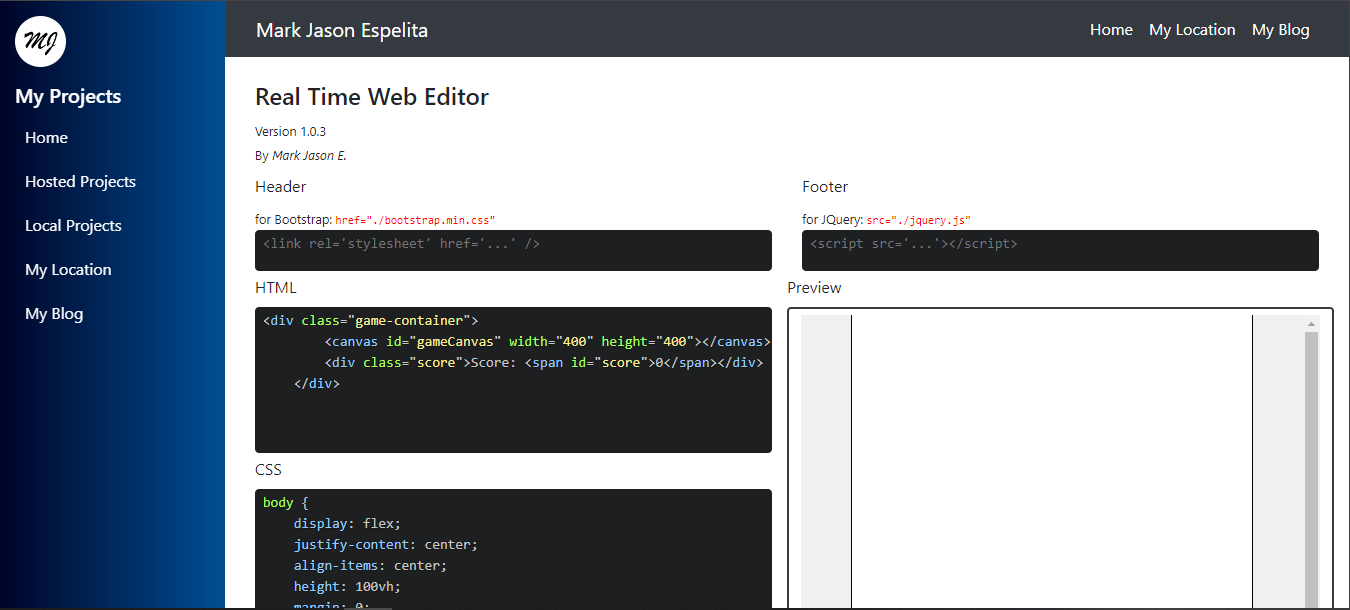Open My Location in the sidebar
The height and width of the screenshot is (610, 1350).
[x=68, y=270]
